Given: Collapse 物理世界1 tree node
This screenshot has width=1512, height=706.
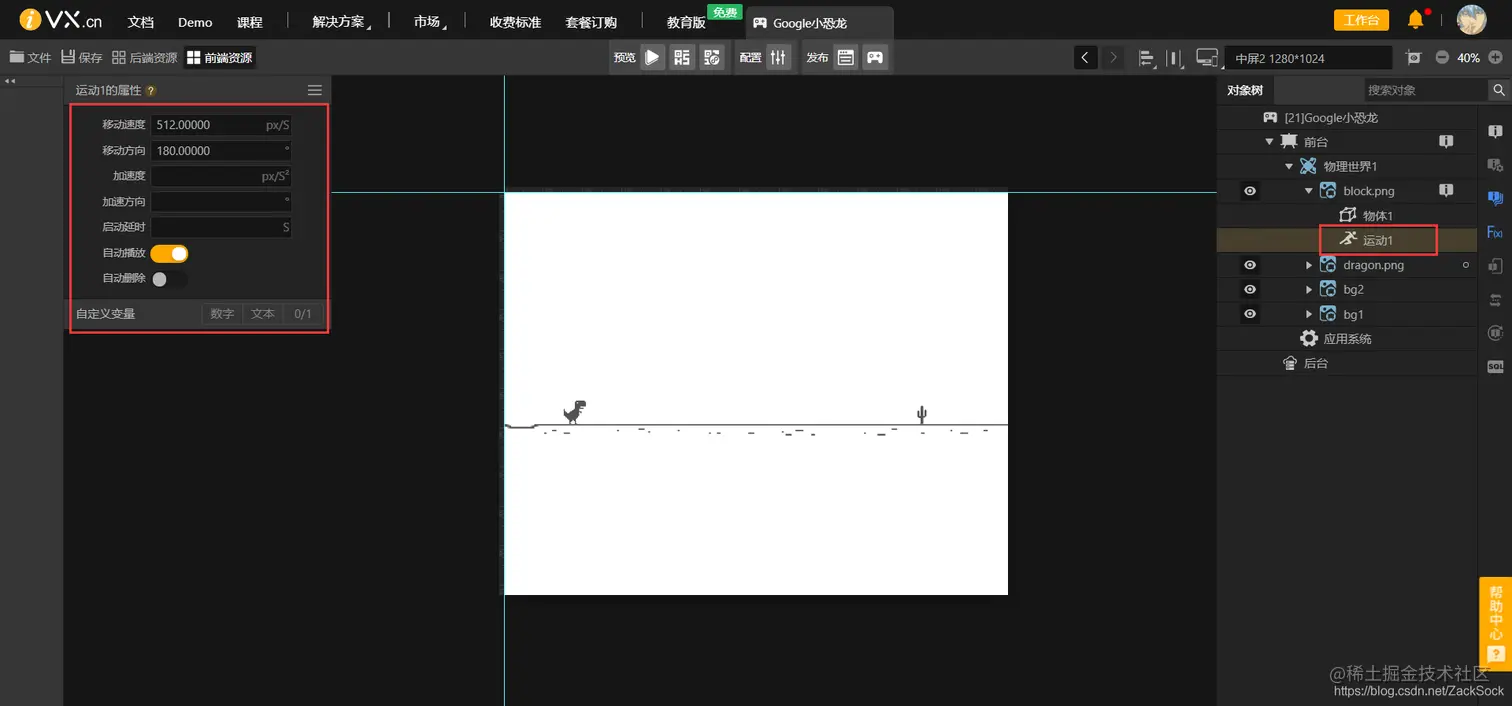Looking at the screenshot, I should click(x=1290, y=166).
